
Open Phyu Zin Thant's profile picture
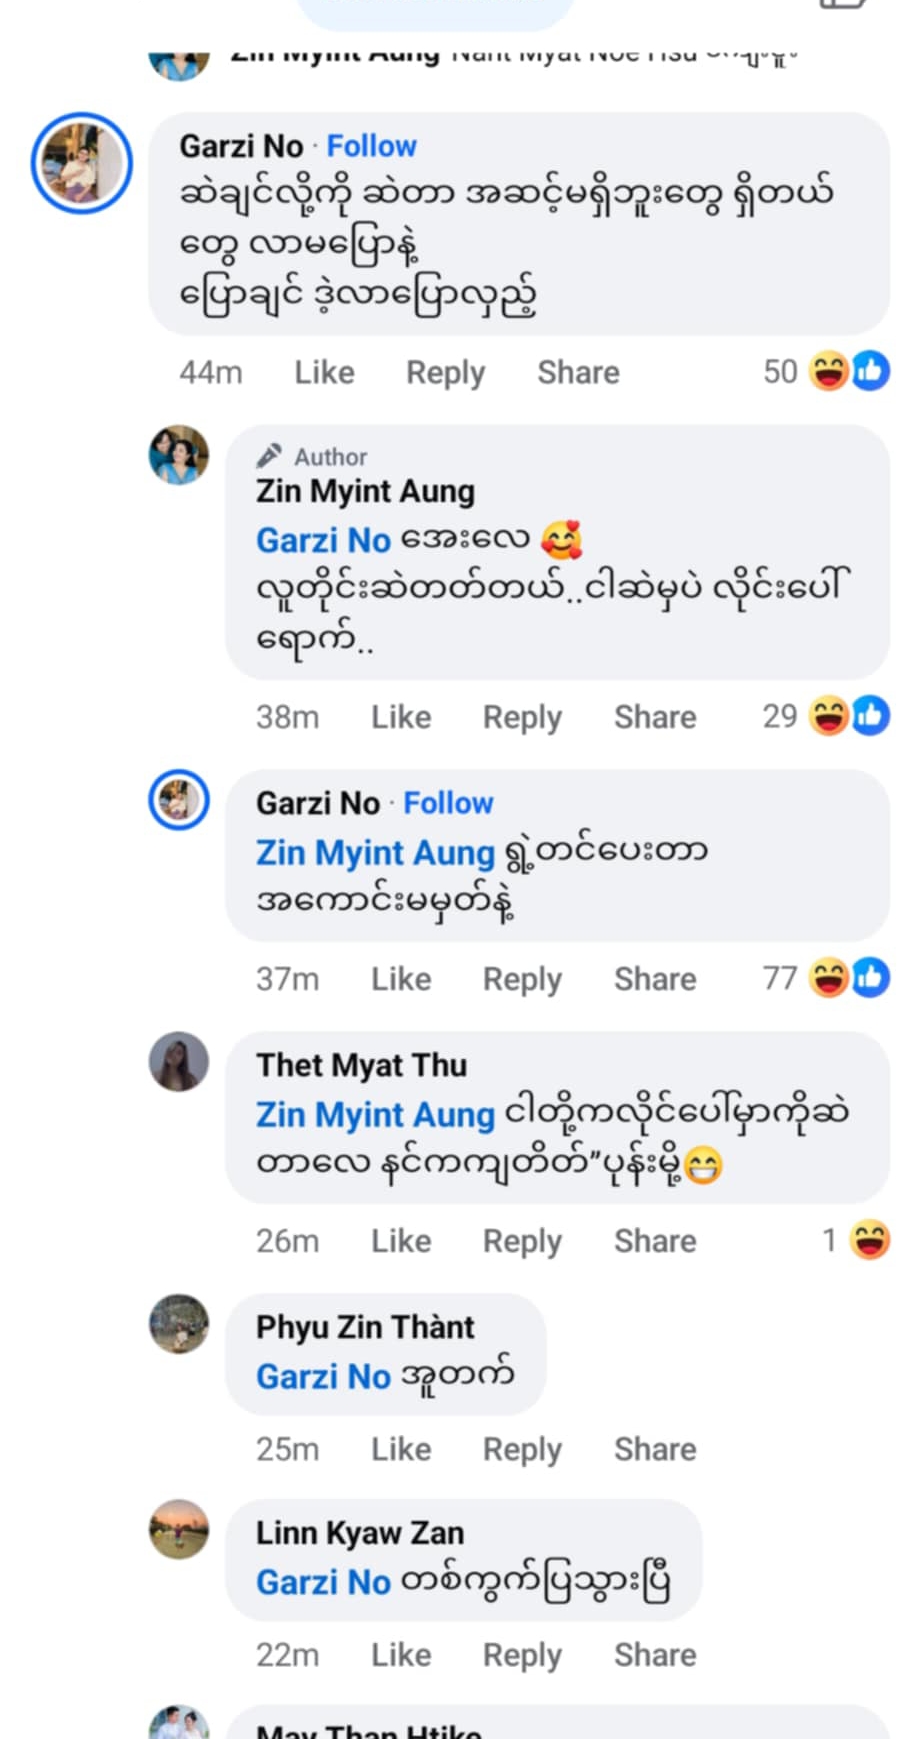click(x=179, y=1323)
